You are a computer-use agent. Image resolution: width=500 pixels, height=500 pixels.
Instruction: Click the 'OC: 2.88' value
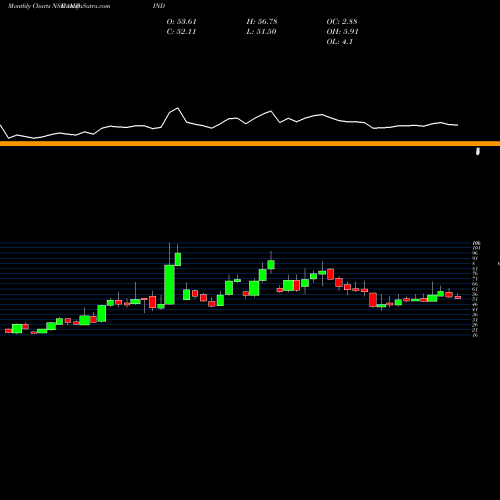click(x=342, y=22)
